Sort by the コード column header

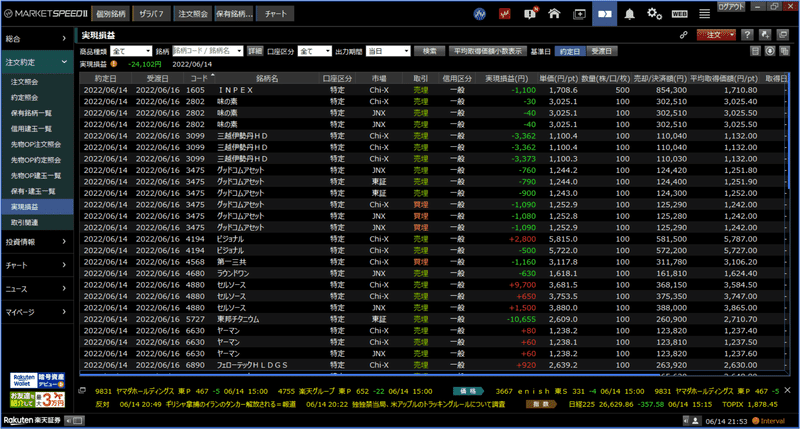(x=199, y=79)
